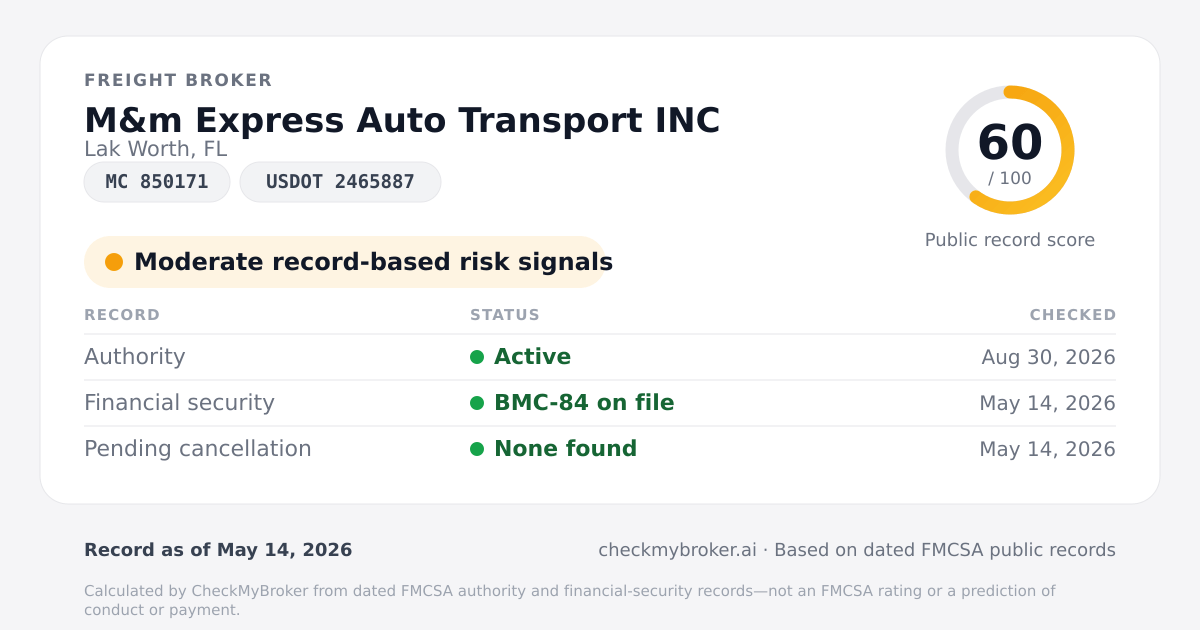Click the M&m Express Auto Transport INC title
This screenshot has width=1200, height=630.
coord(402,120)
